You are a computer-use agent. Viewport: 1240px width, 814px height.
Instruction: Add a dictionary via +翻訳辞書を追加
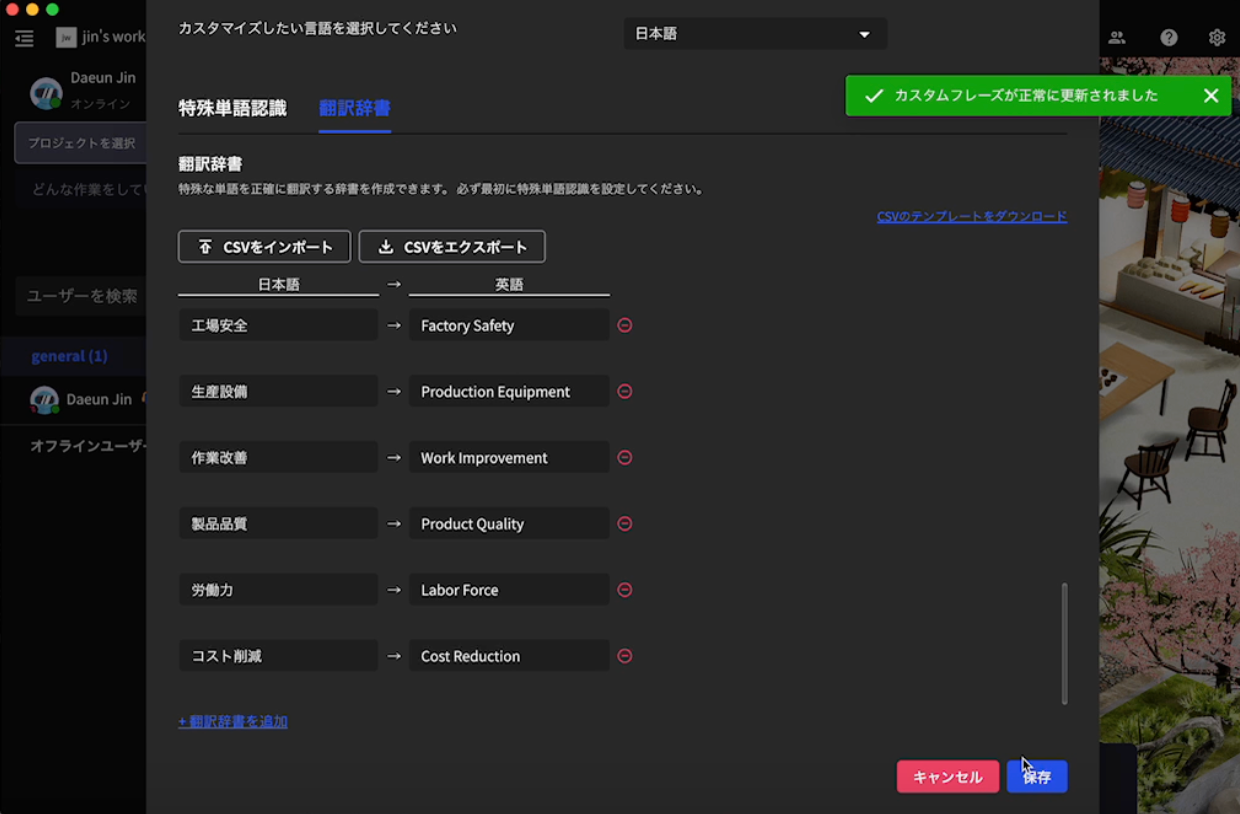[x=233, y=721]
